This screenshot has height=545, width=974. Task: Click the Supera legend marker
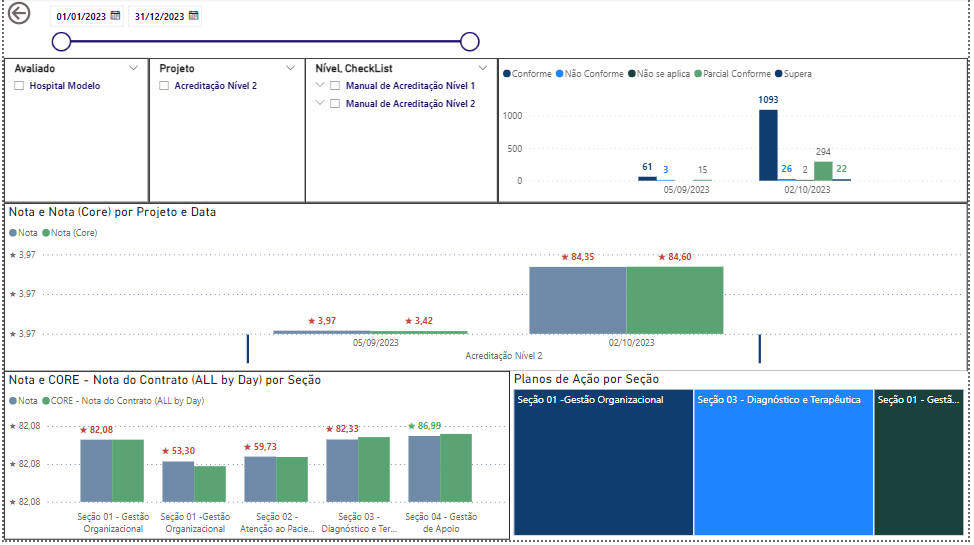click(x=780, y=74)
